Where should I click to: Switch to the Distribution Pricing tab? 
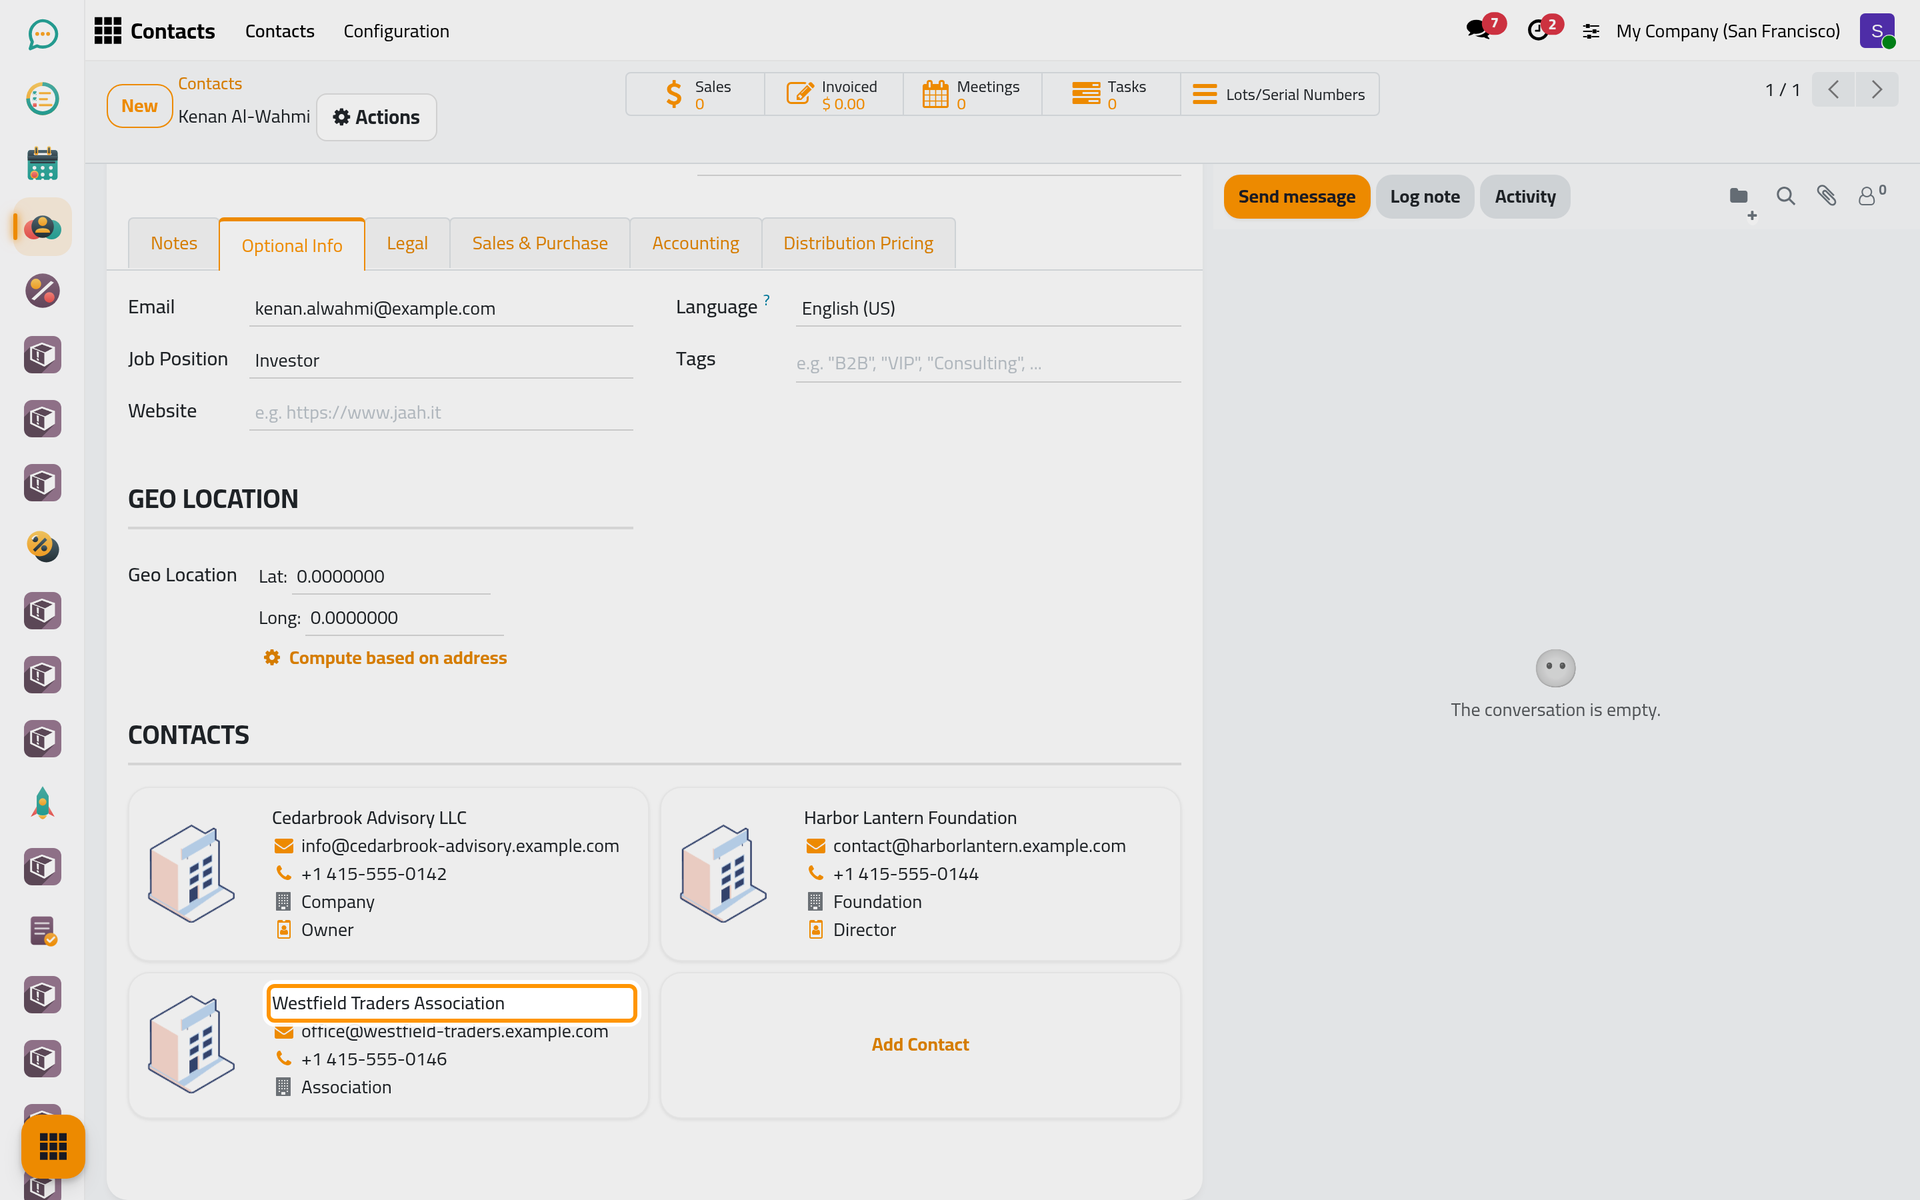point(858,243)
